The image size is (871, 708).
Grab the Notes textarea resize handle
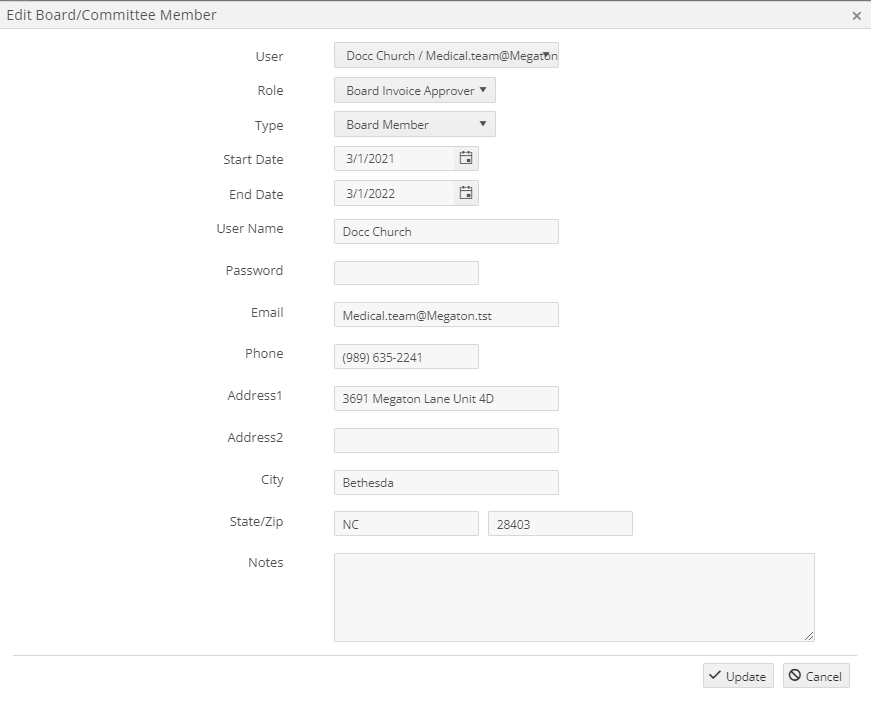[809, 636]
